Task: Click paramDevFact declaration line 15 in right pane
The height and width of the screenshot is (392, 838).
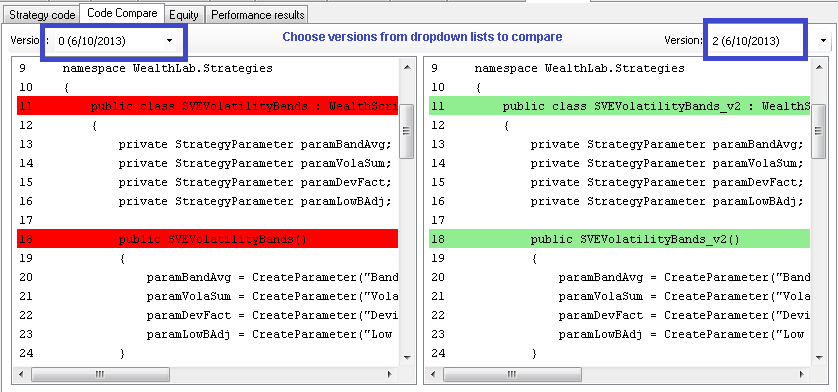Action: tap(668, 182)
